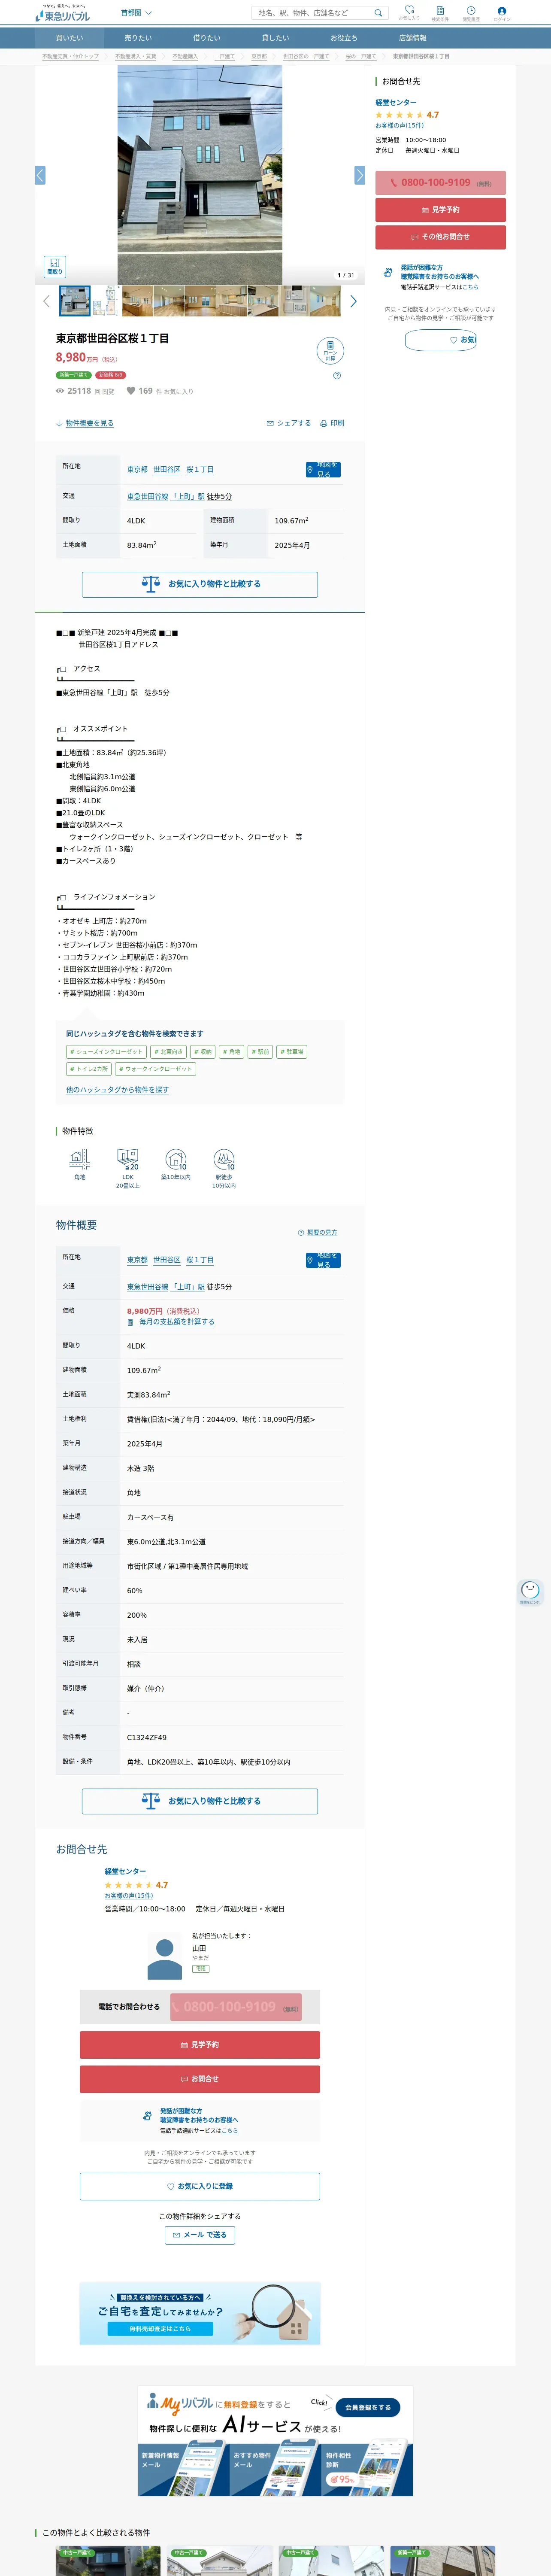Open 他のハッシュタグから物件を探す link

(x=117, y=1090)
